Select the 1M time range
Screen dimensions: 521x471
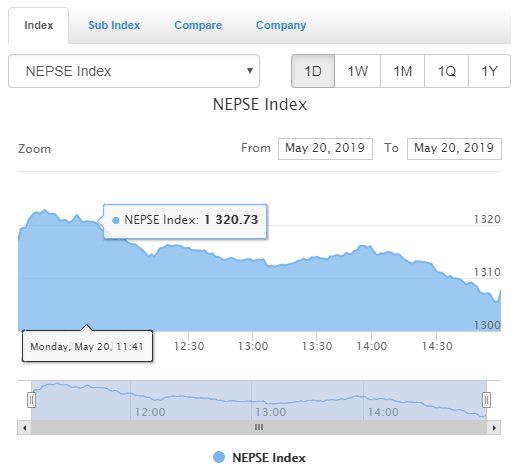point(402,71)
